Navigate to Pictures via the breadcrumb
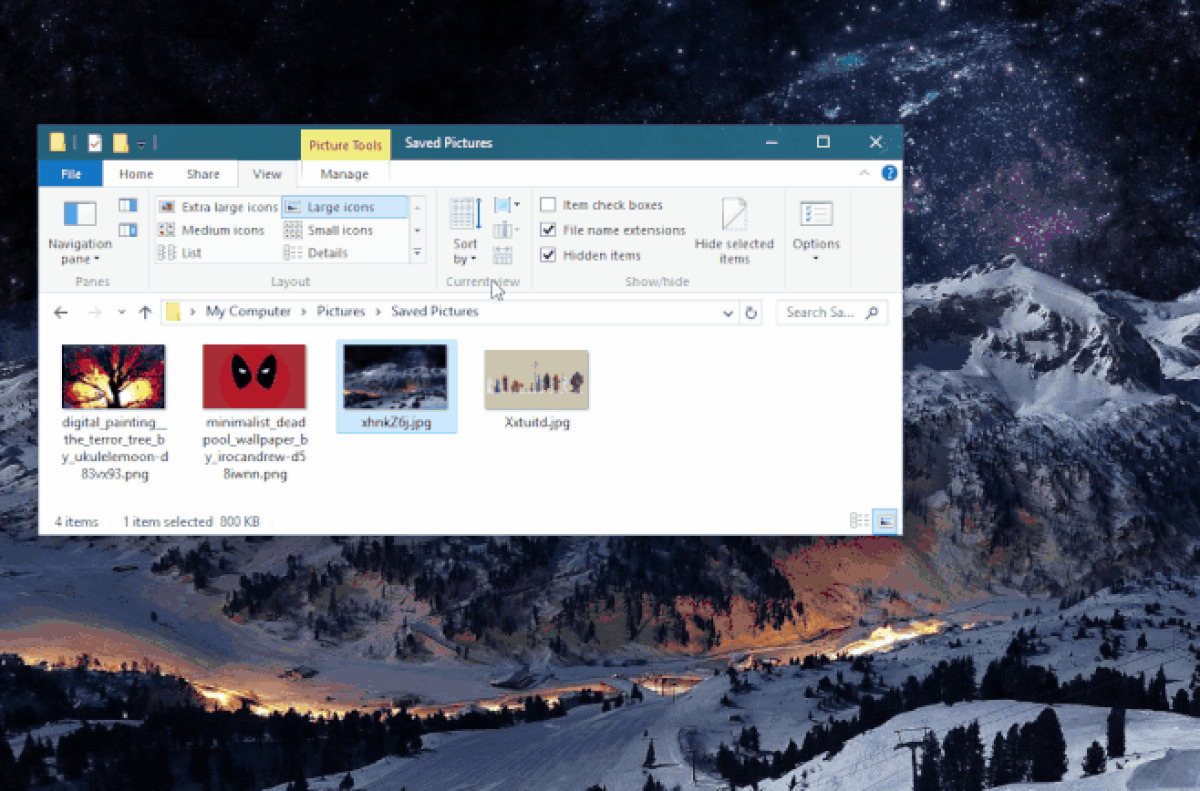Viewport: 1200px width, 791px height. click(x=340, y=311)
